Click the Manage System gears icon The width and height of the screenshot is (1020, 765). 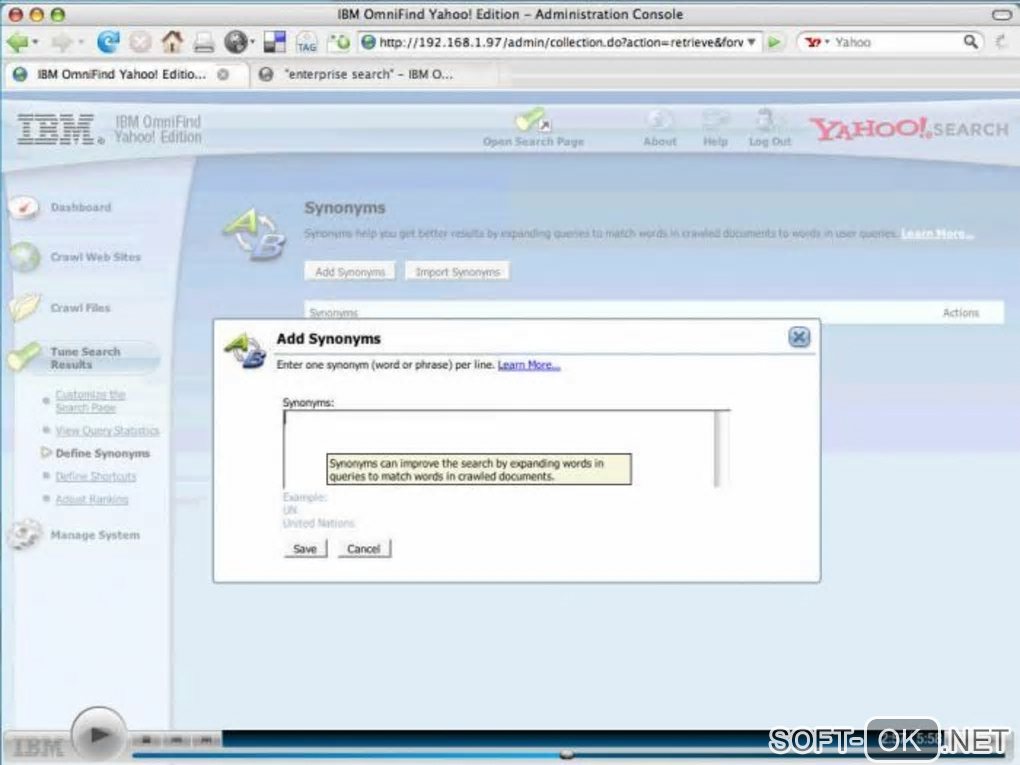[x=25, y=534]
